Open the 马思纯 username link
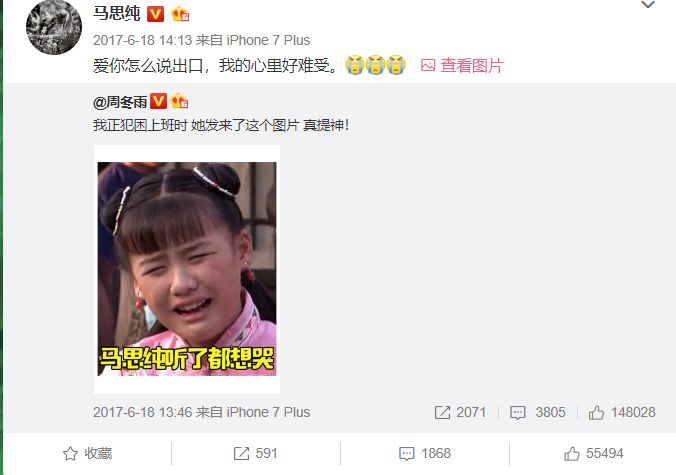Screen dimensions: 676x475 pos(116,13)
